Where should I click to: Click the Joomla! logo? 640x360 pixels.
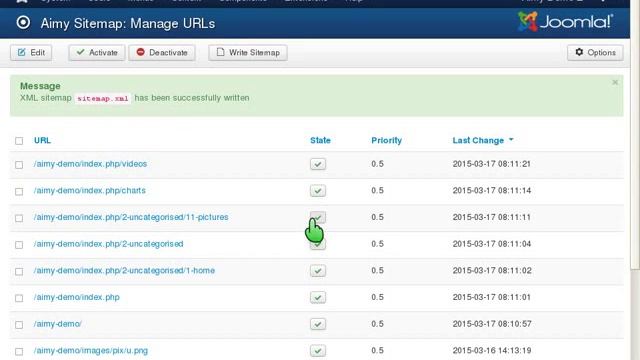click(565, 22)
